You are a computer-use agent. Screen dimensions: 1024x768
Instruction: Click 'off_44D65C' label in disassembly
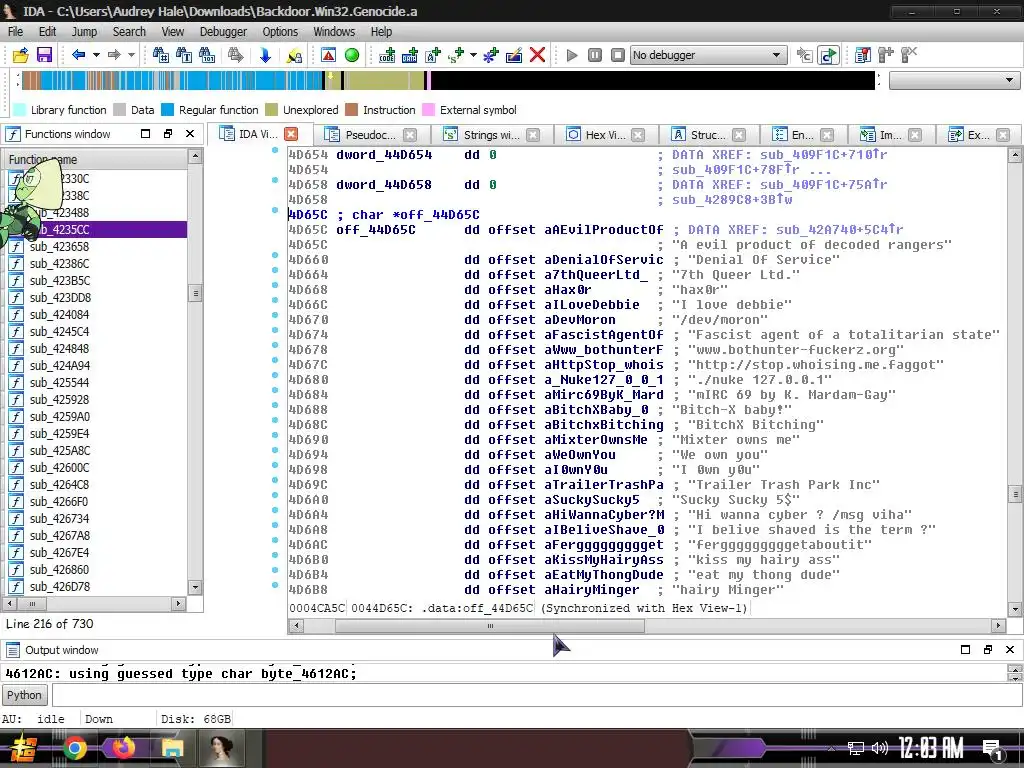(x=376, y=230)
